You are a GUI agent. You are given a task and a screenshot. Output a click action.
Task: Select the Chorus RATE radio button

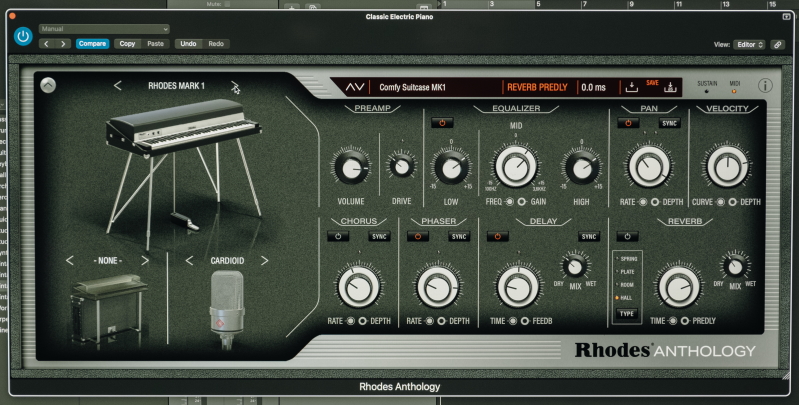(x=350, y=321)
